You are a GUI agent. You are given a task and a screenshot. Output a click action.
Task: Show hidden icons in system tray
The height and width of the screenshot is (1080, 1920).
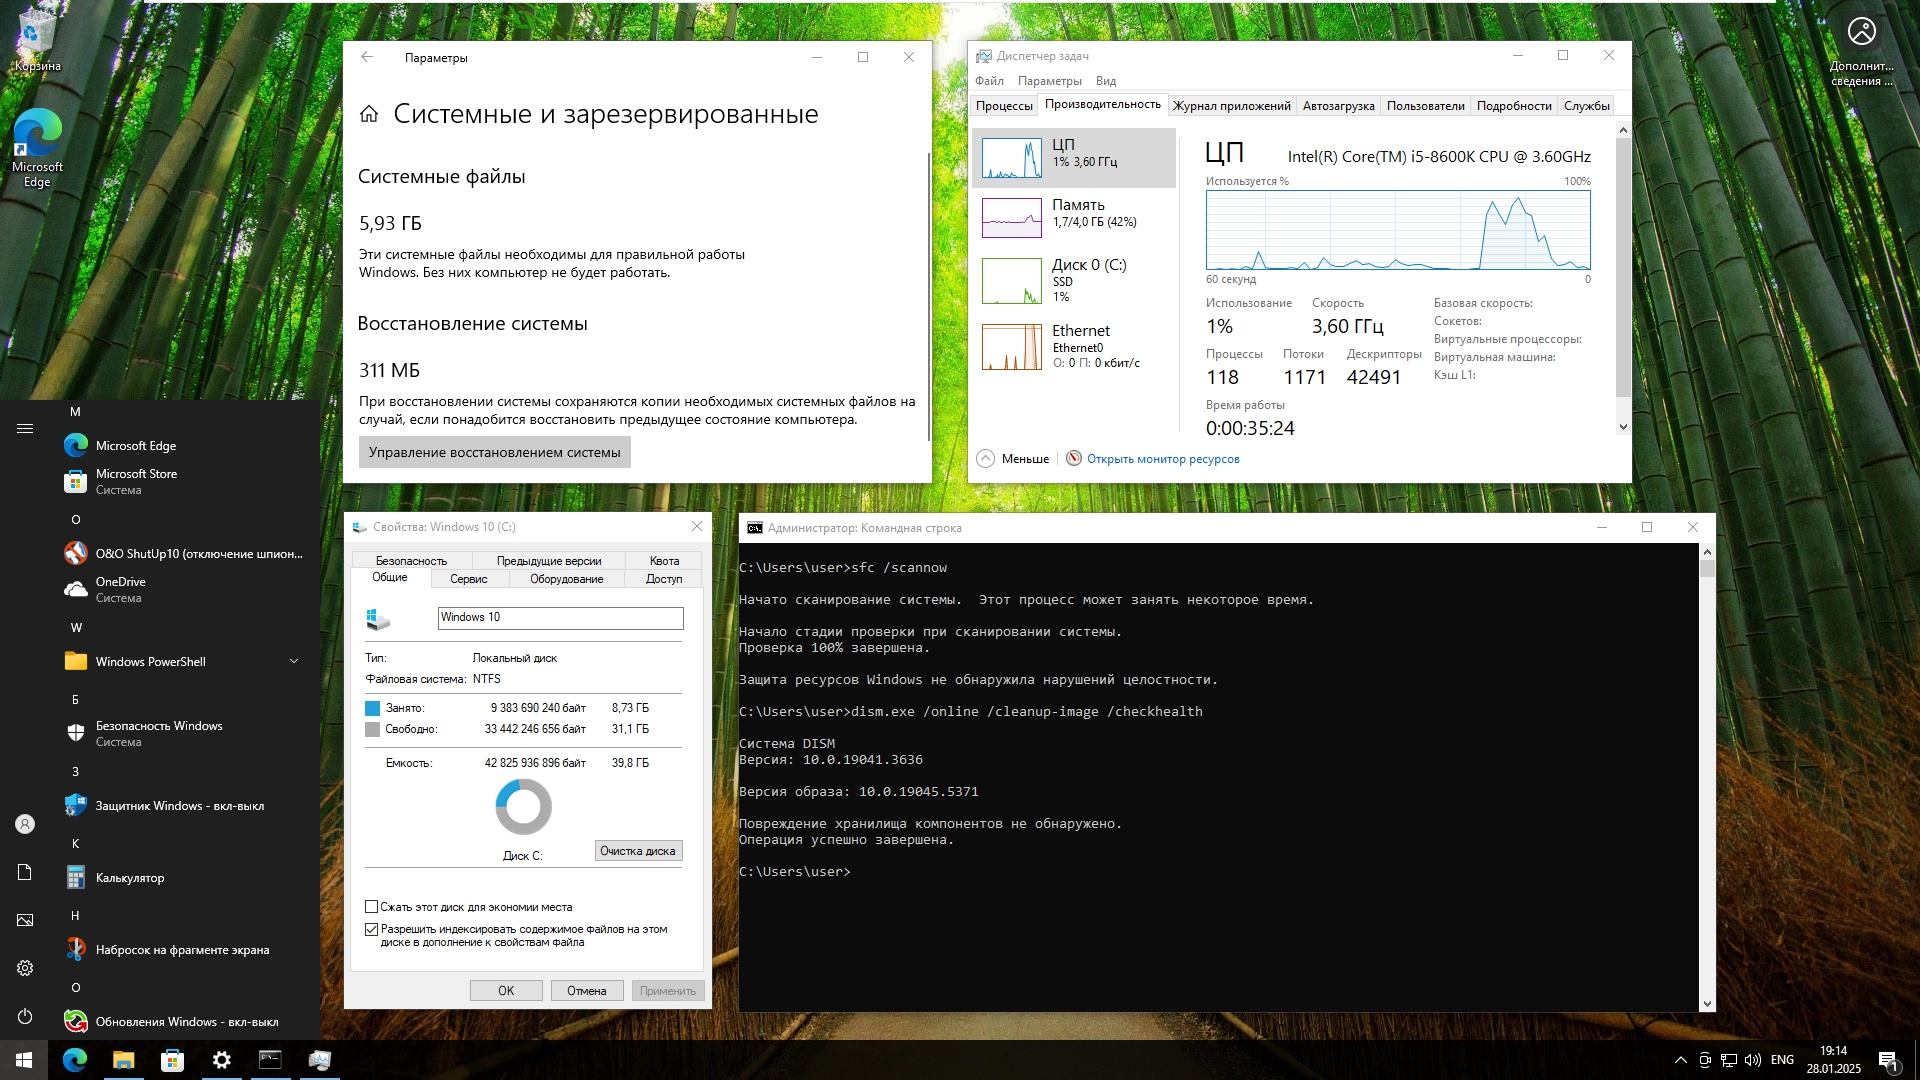pyautogui.click(x=1680, y=1060)
